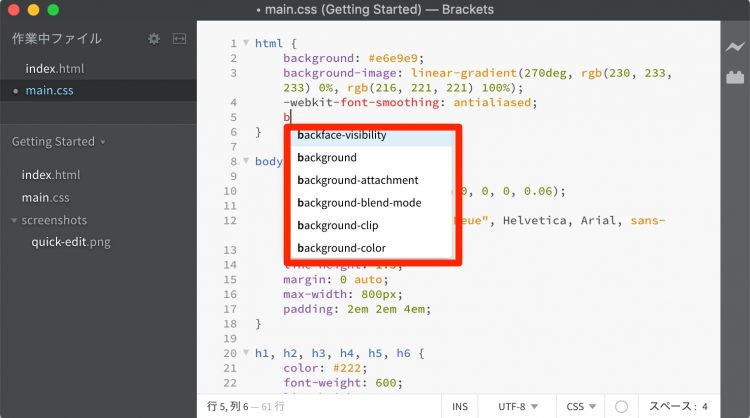
Task: Open index.html in working files
Action: [53, 67]
